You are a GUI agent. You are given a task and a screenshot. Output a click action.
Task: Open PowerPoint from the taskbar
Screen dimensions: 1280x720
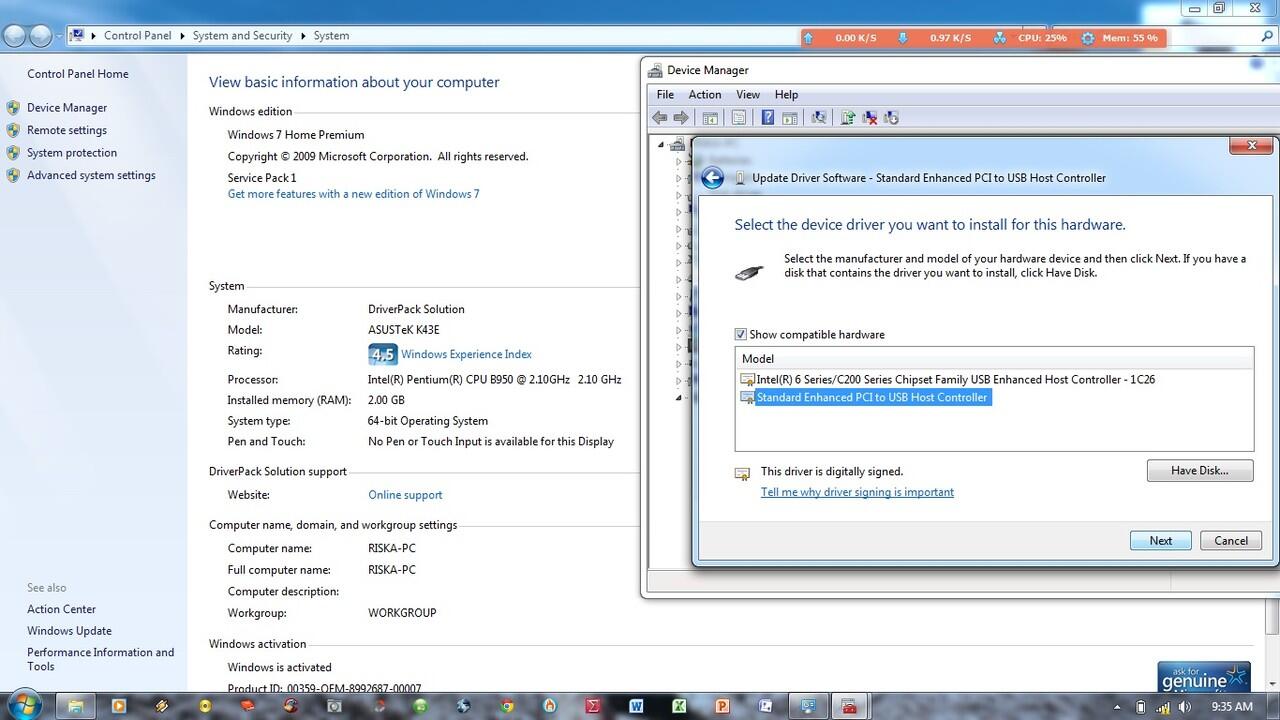click(722, 706)
